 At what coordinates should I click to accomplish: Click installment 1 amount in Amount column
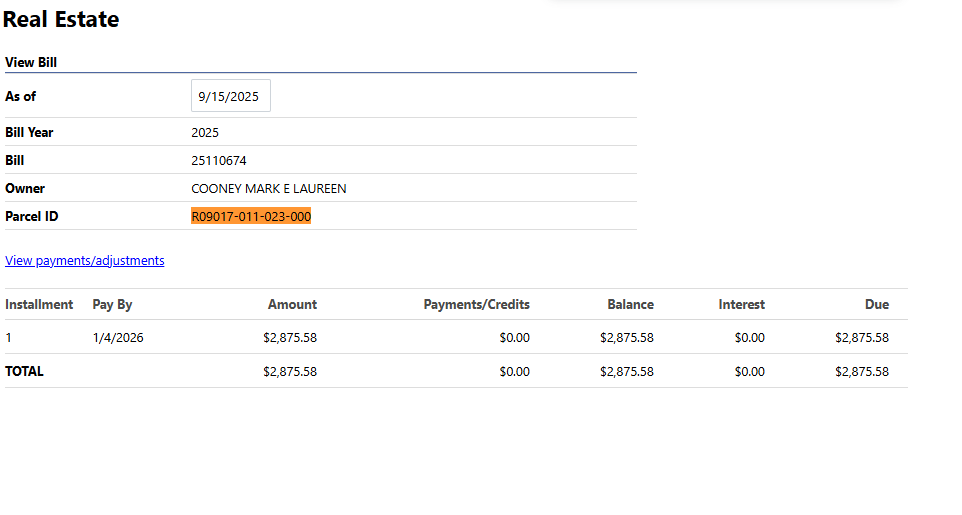coord(290,338)
